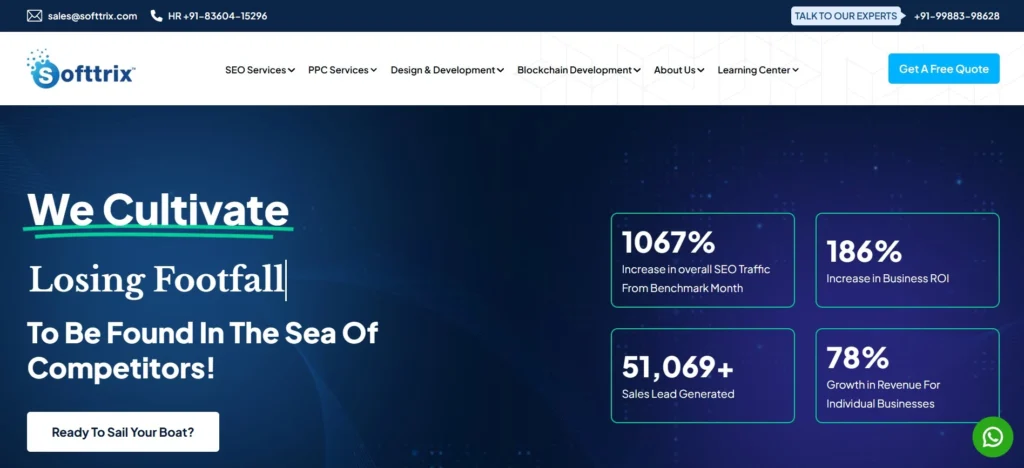Screen dimensions: 1024x468
Task: Click the 78% Growth in Revenue card
Action: [x=908, y=375]
